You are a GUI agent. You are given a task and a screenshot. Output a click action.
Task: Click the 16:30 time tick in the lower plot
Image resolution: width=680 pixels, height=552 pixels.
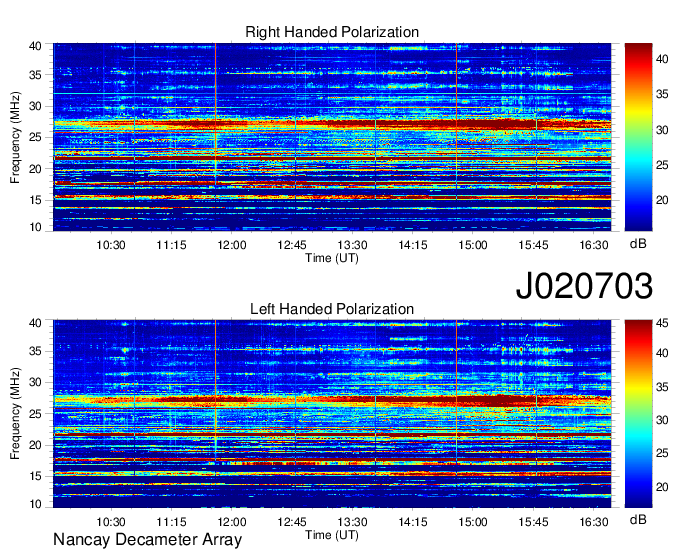click(x=594, y=522)
